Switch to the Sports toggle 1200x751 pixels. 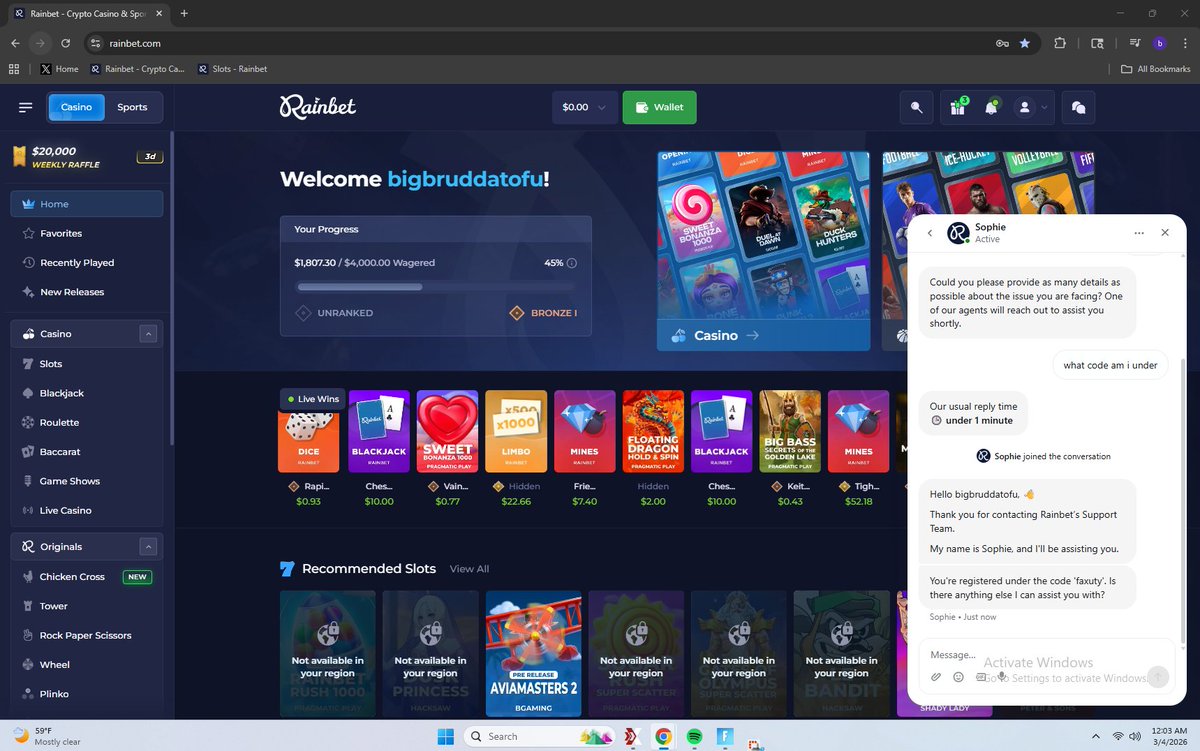[132, 107]
